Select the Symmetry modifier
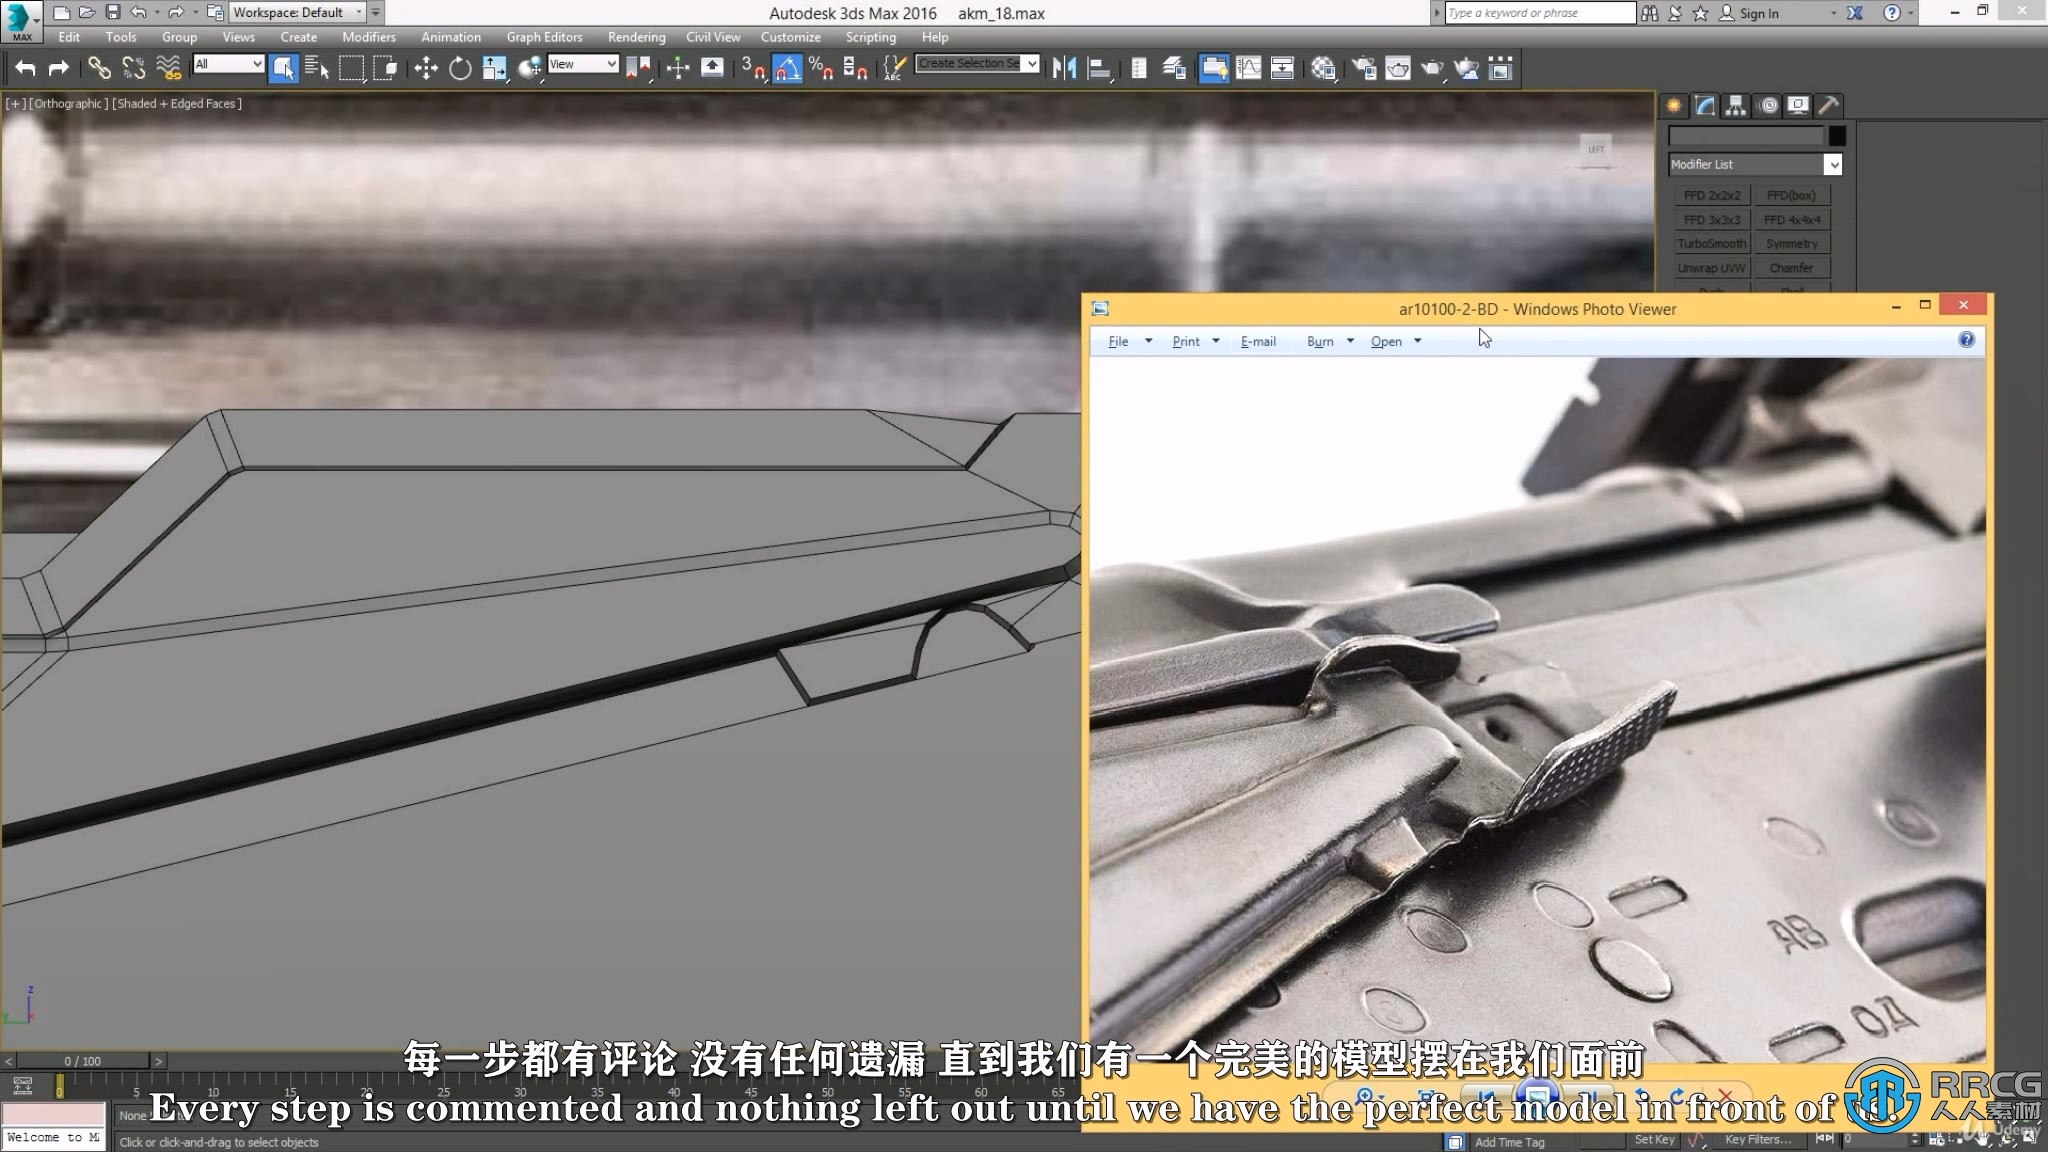The height and width of the screenshot is (1152, 2048). pyautogui.click(x=1791, y=242)
